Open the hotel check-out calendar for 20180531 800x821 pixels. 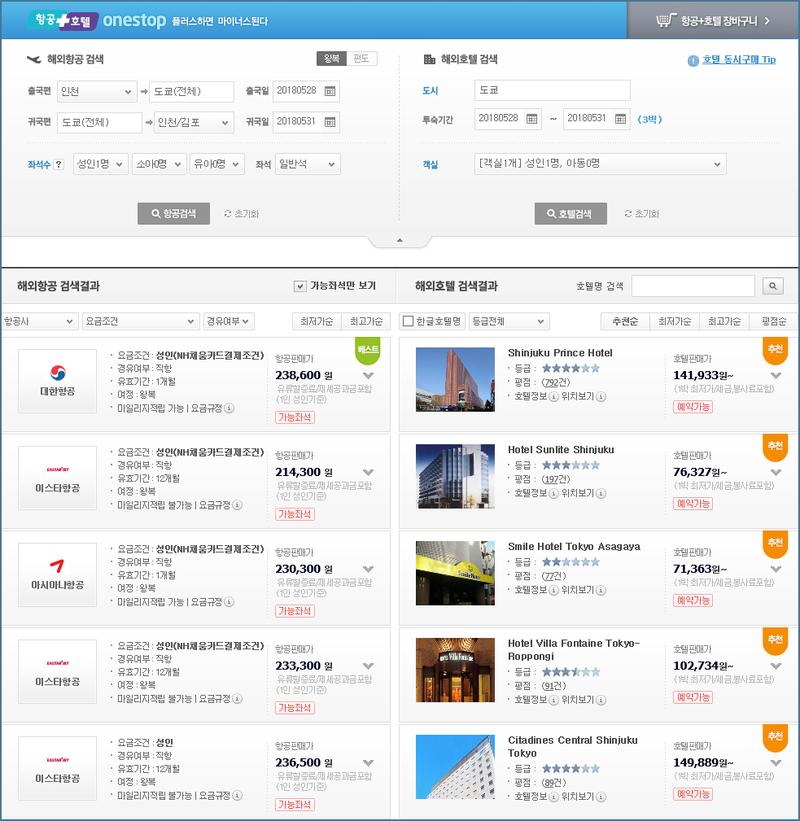(620, 119)
